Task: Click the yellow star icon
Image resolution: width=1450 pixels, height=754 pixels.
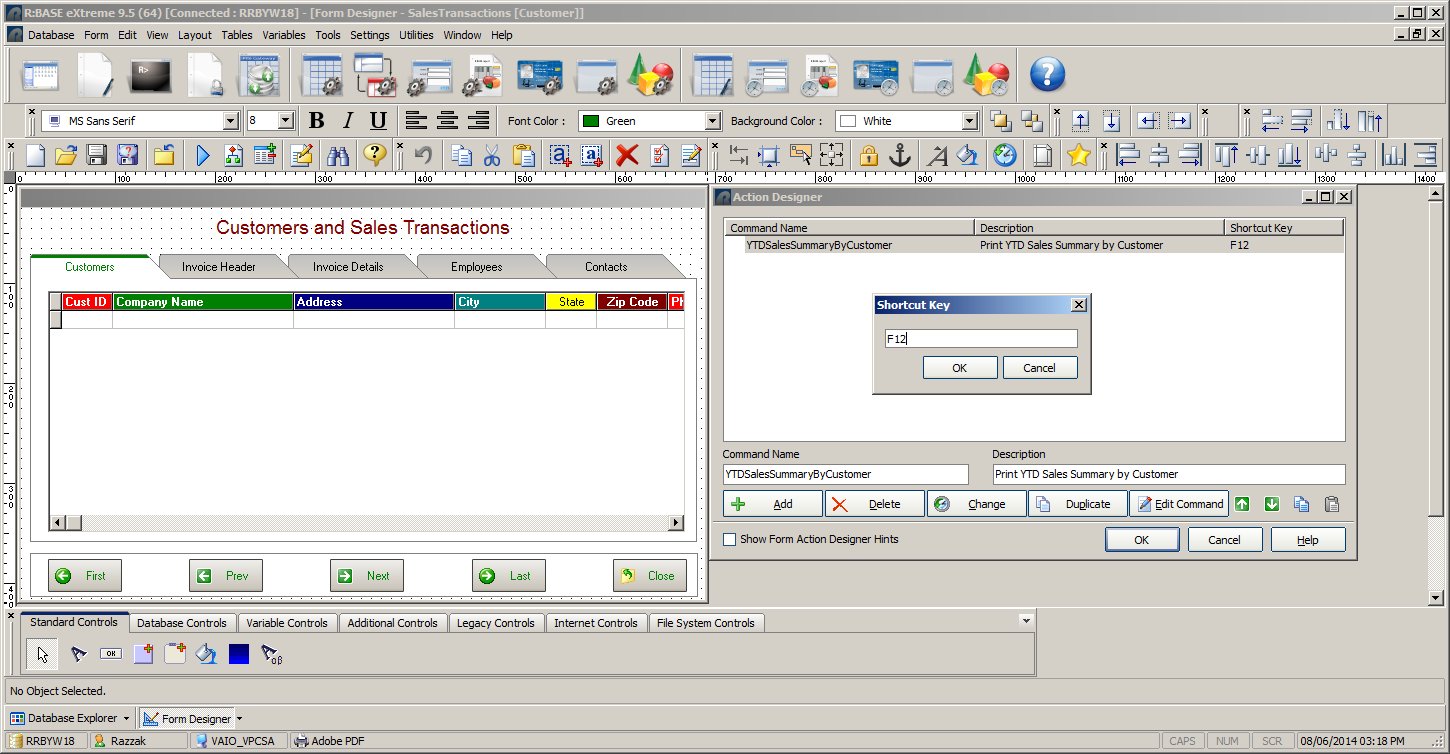Action: [1078, 155]
